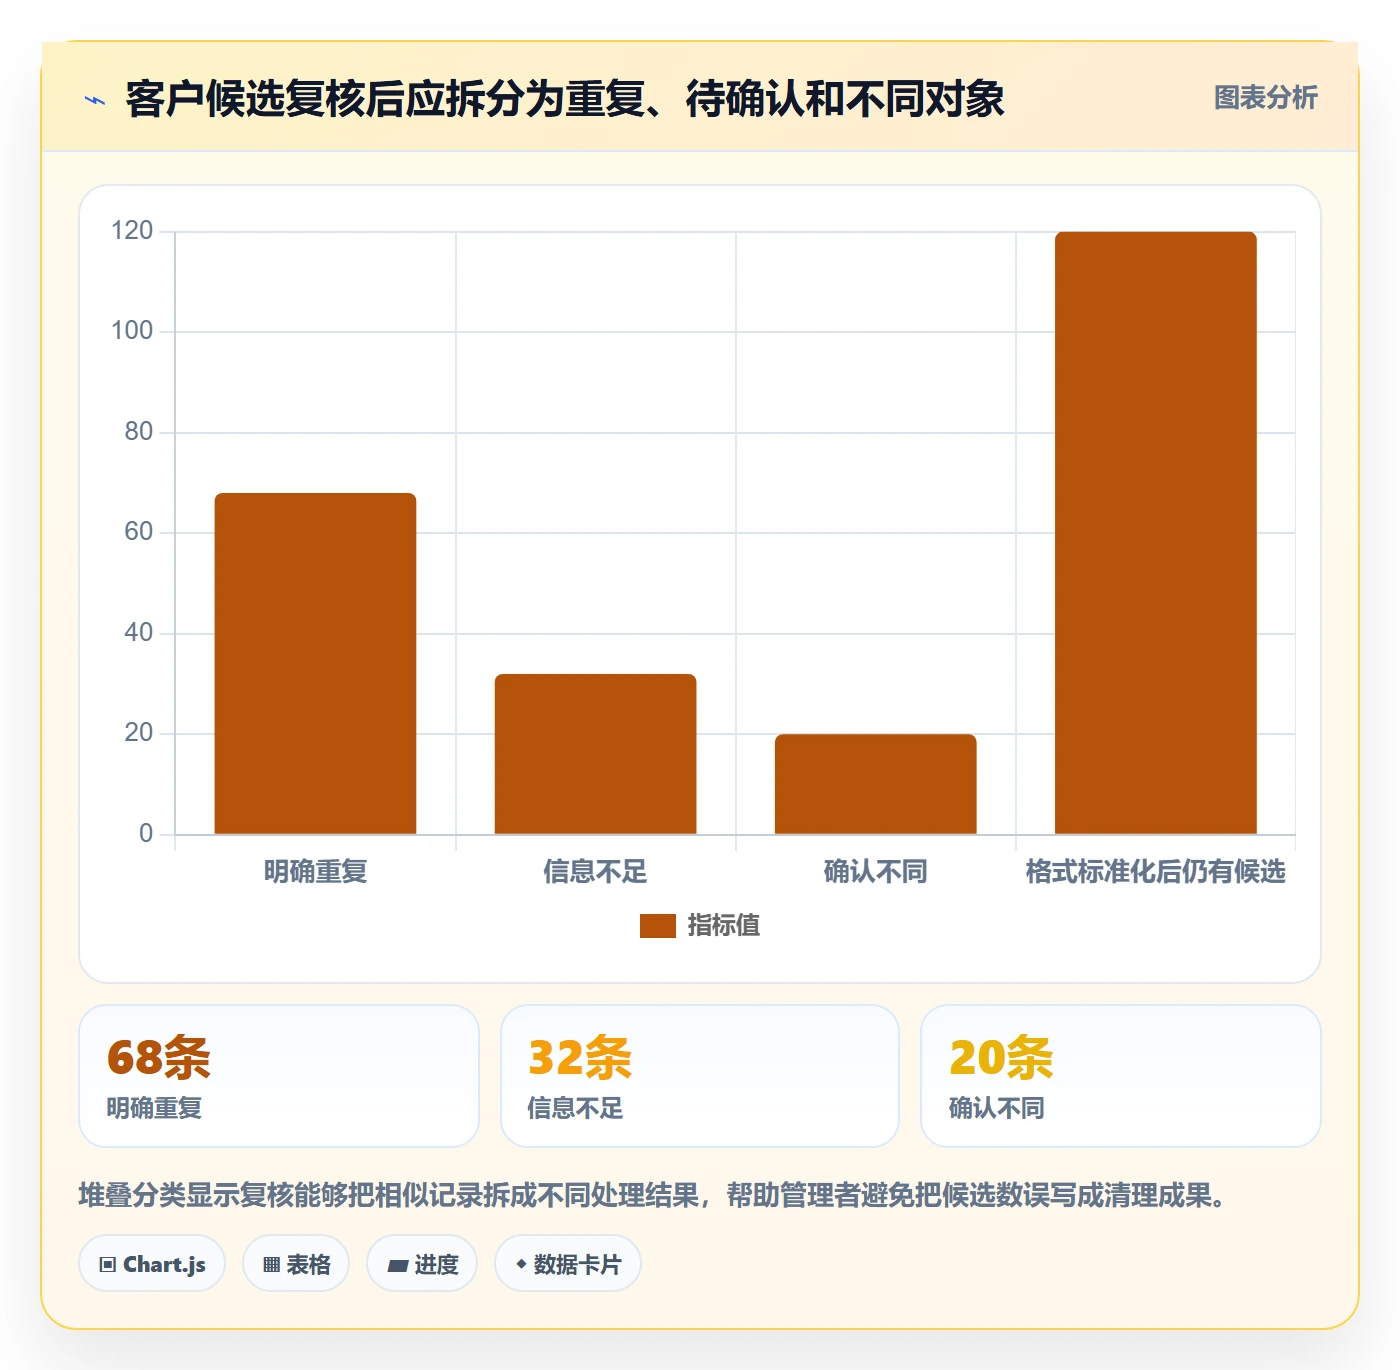Click the 进度 tag chip
Viewport: 1400px width, 1370px height.
pyautogui.click(x=422, y=1264)
